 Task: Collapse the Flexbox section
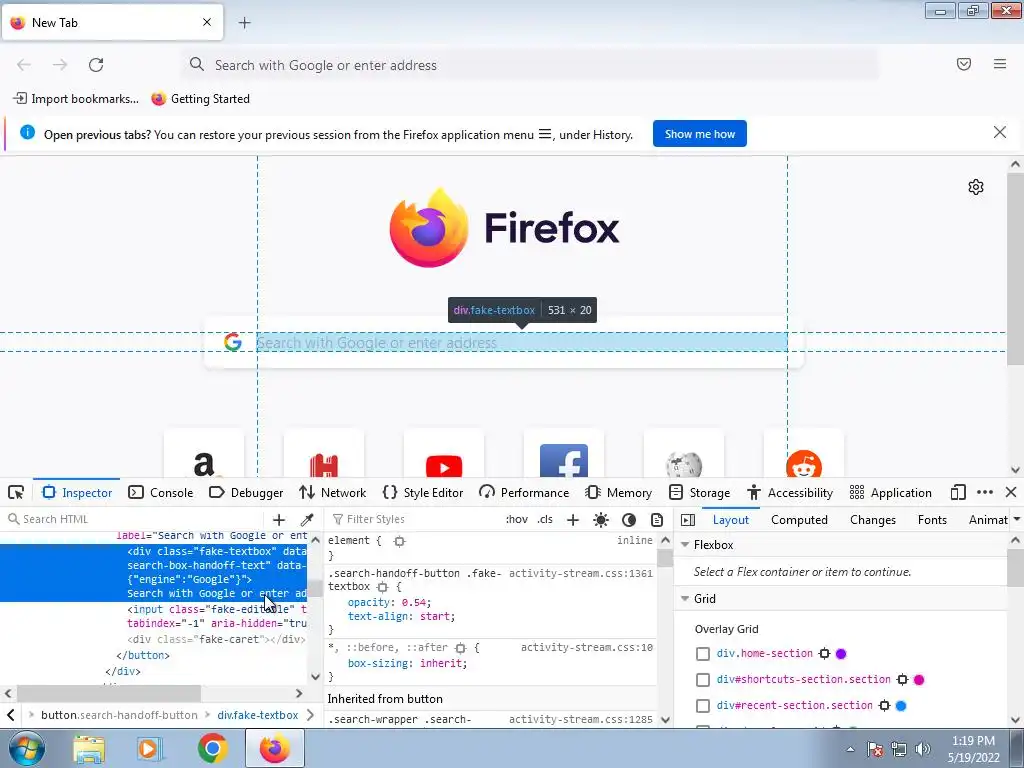685,545
